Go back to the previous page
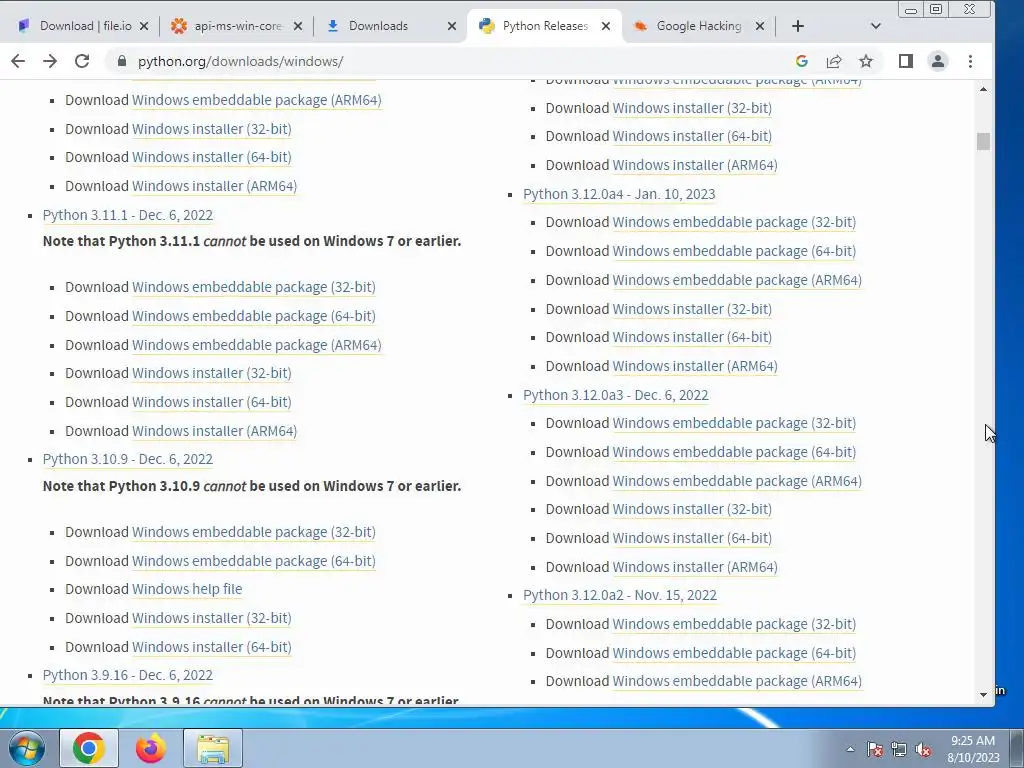The height and width of the screenshot is (768, 1024). pos(18,61)
